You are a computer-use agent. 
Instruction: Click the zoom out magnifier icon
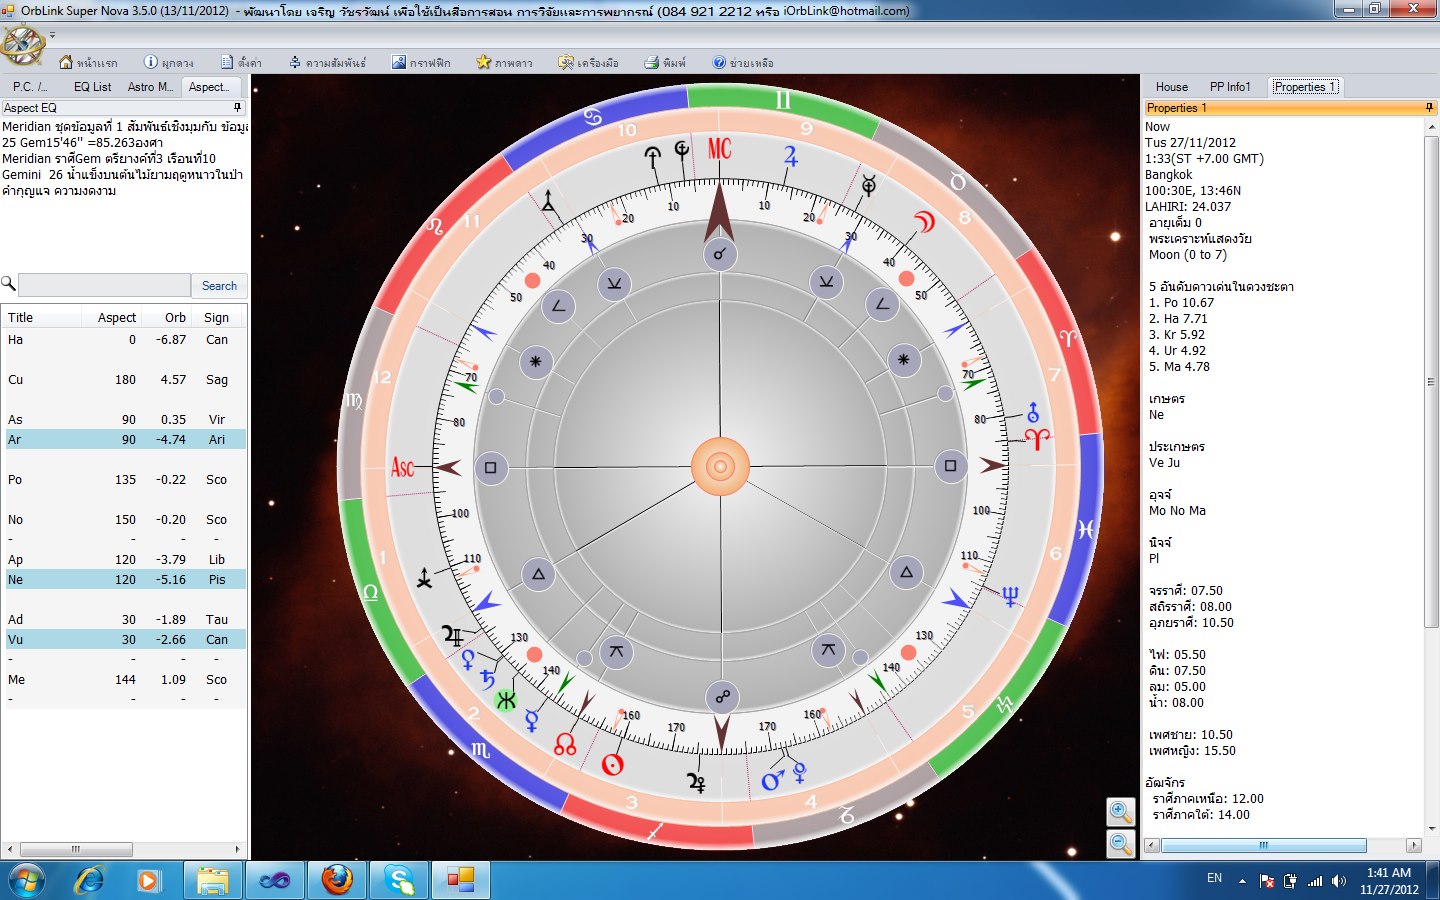(1121, 845)
